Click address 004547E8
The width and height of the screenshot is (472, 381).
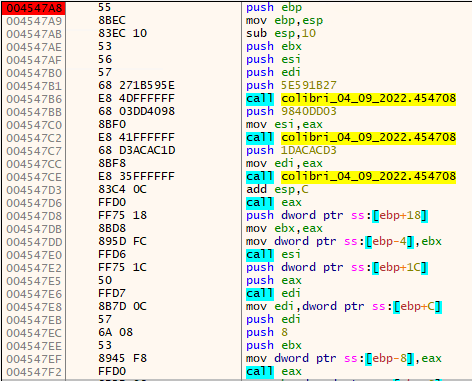[34, 307]
